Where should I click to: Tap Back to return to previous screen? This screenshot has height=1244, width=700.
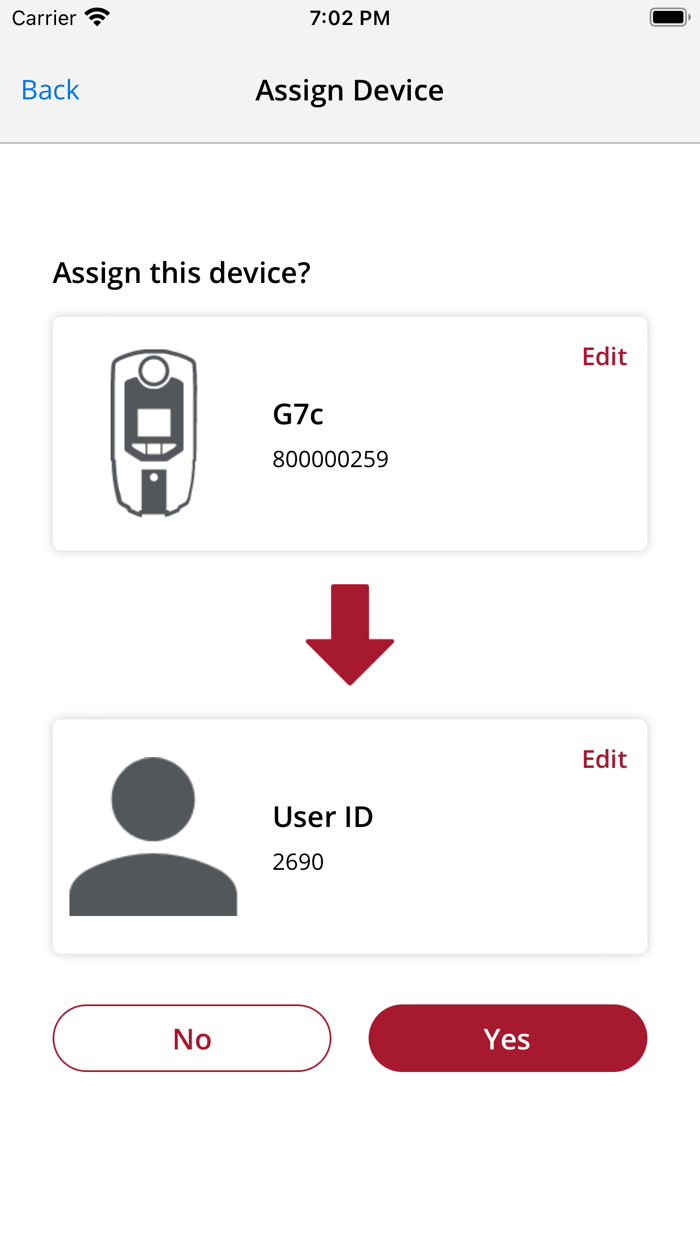(49, 90)
